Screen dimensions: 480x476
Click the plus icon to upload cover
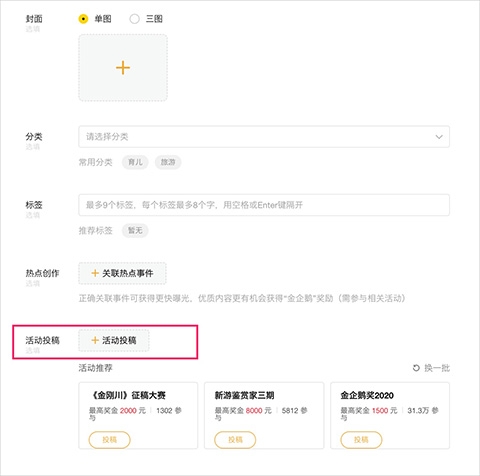point(123,68)
